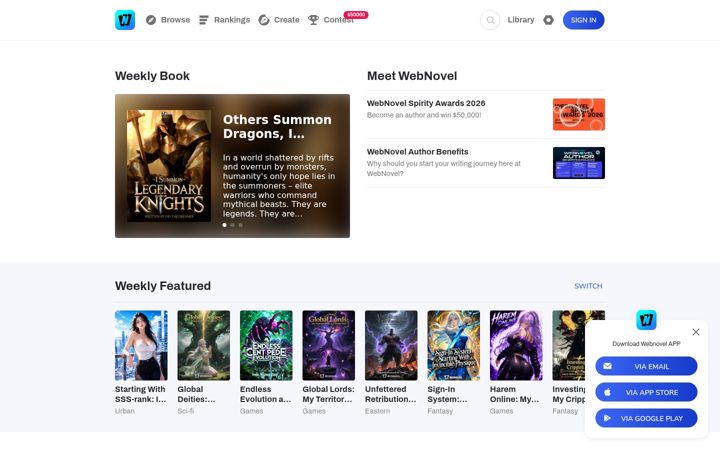Close the Download Webnovel APP popup
Screen dimensions: 720x450
[696, 332]
